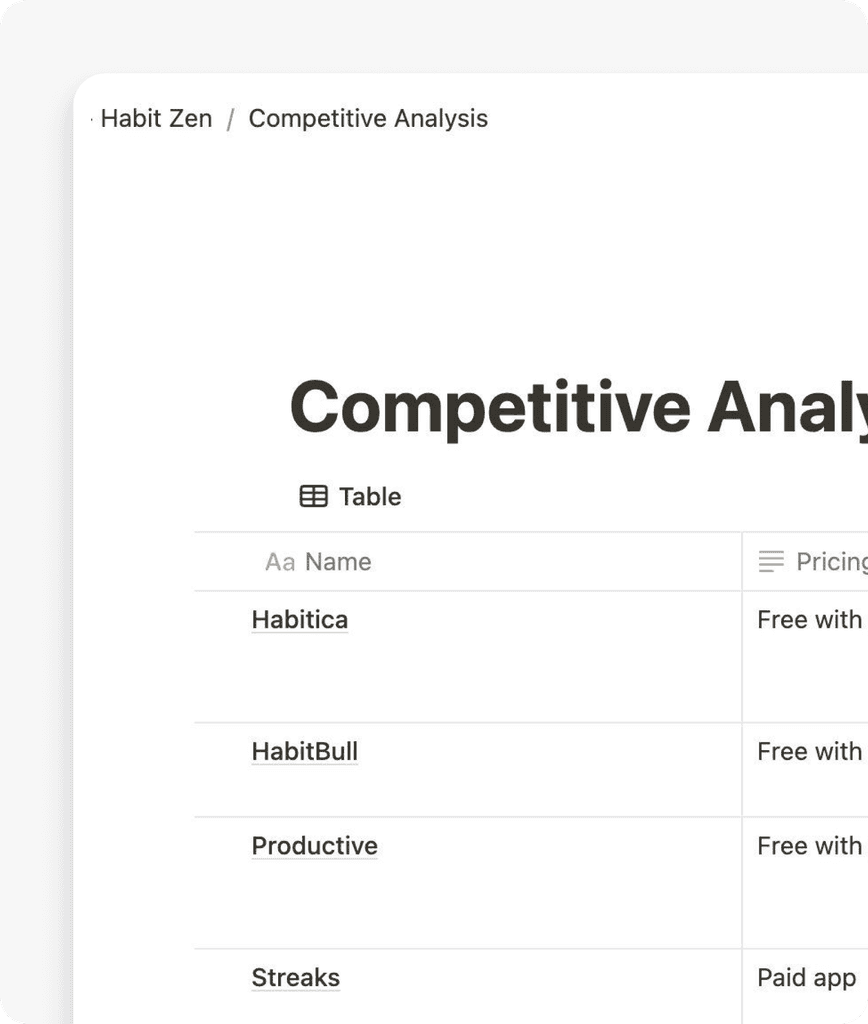Image resolution: width=868 pixels, height=1024 pixels.
Task: Click the text property icon beside Pricing
Action: (770, 562)
